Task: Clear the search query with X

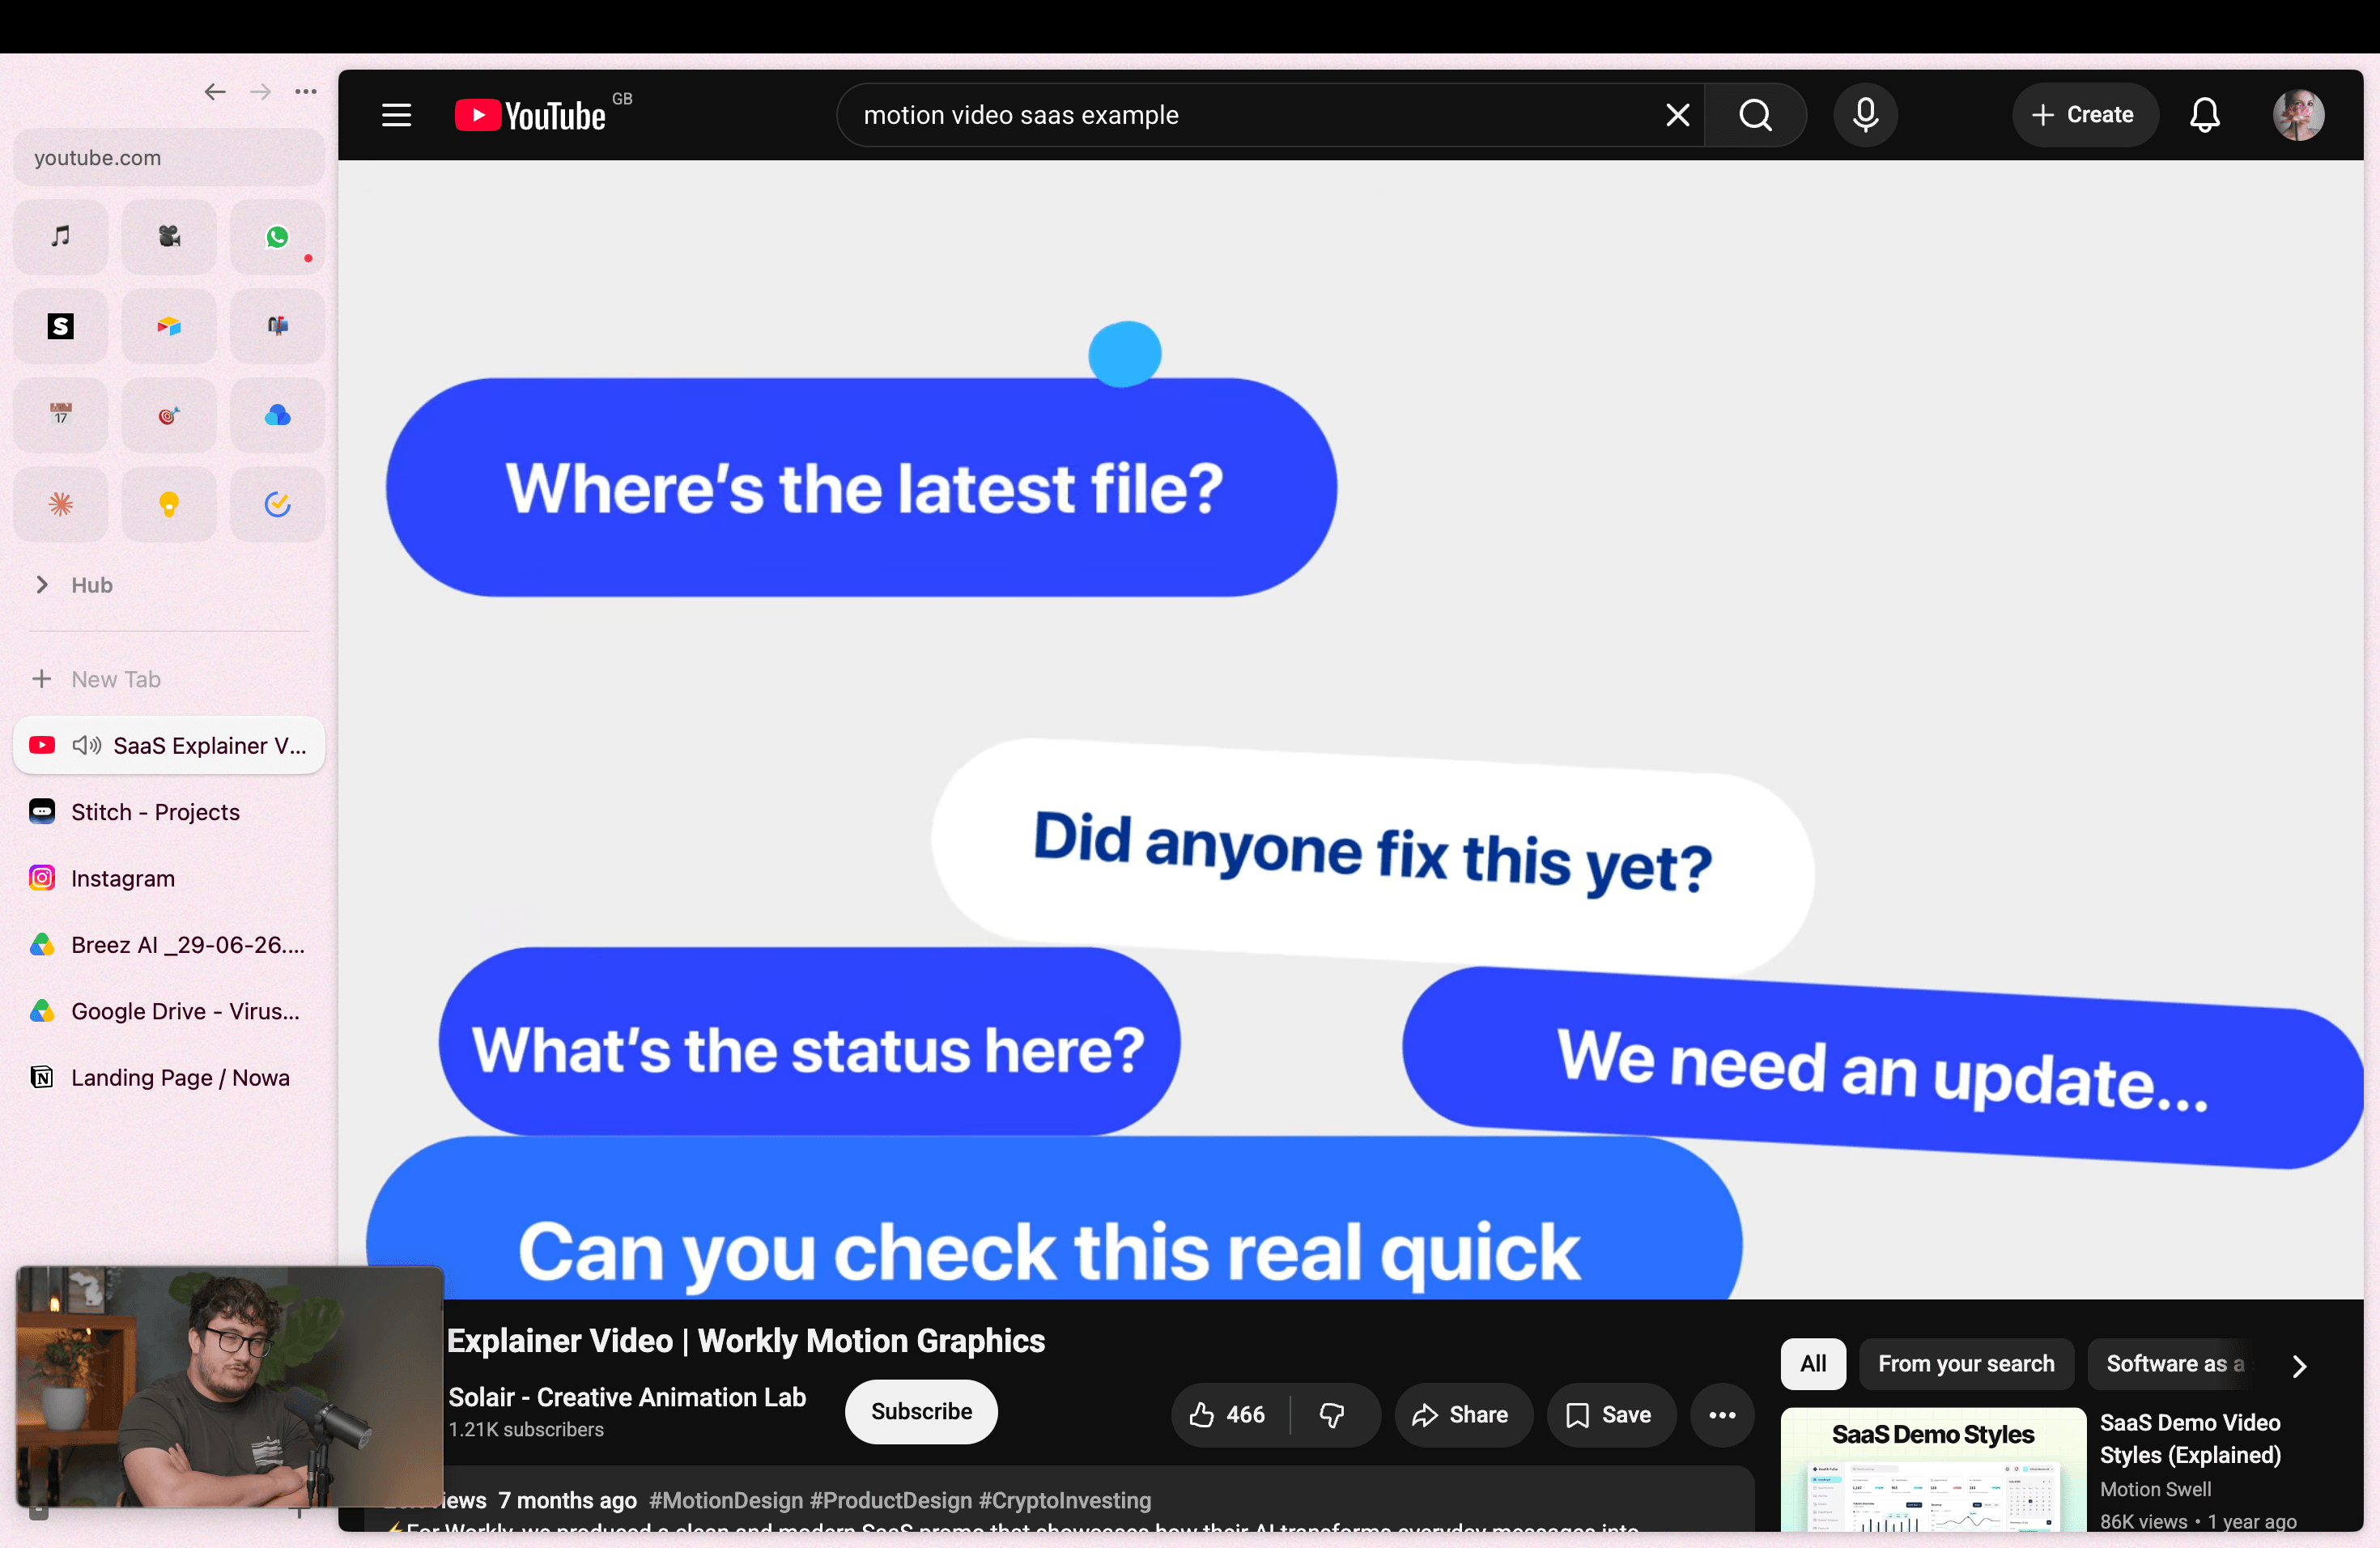Action: coord(1678,115)
